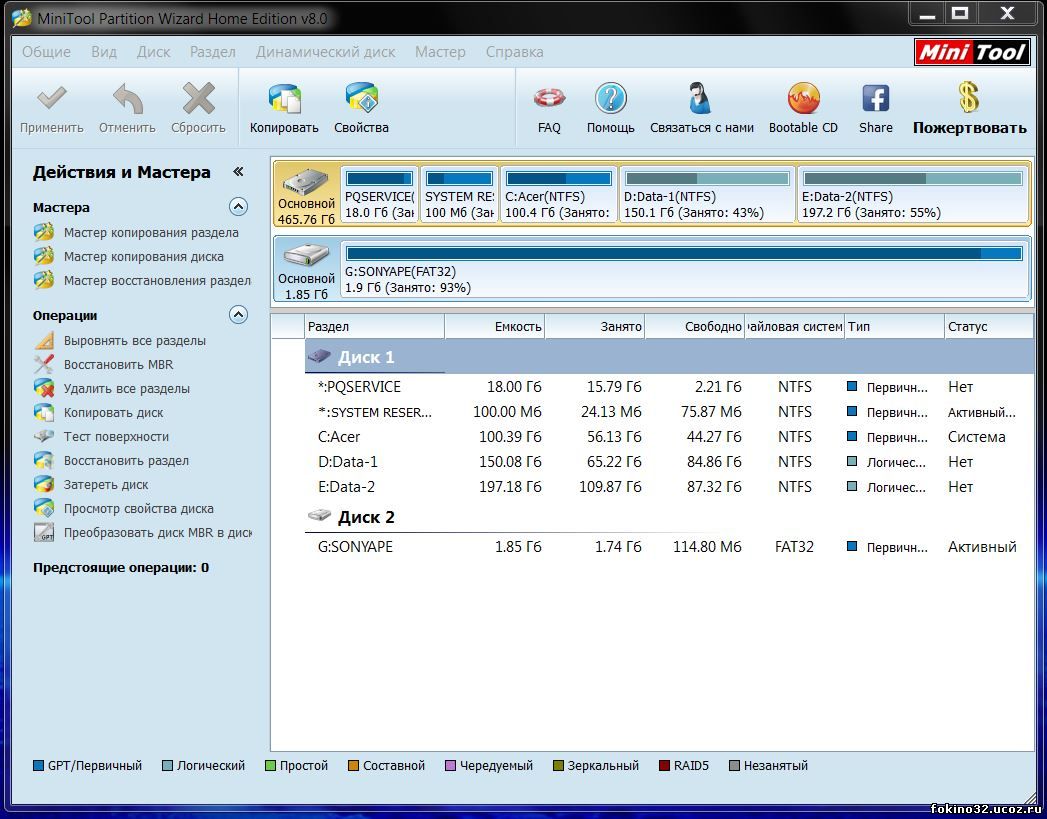The image size is (1047, 819).
Task: Click the Связаться с нами icon
Action: [700, 98]
